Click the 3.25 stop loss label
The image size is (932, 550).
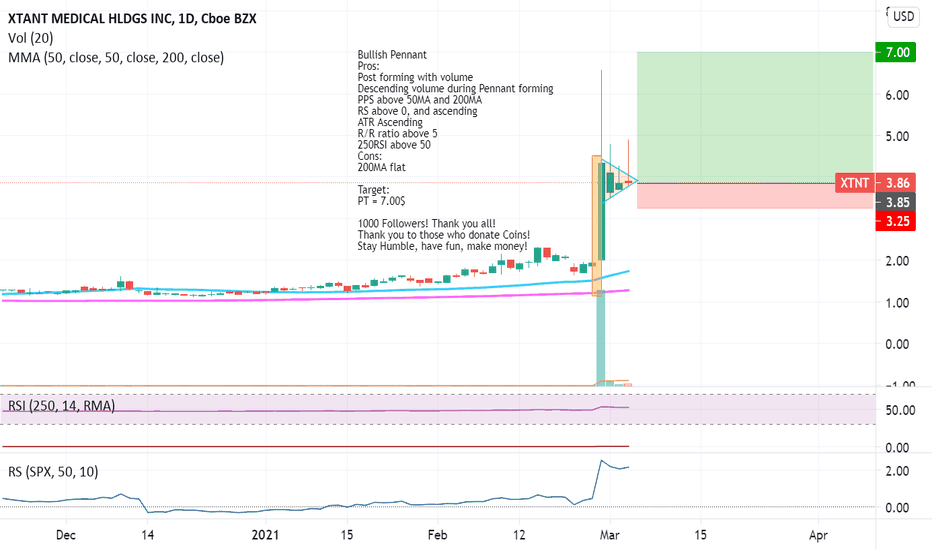pos(896,221)
